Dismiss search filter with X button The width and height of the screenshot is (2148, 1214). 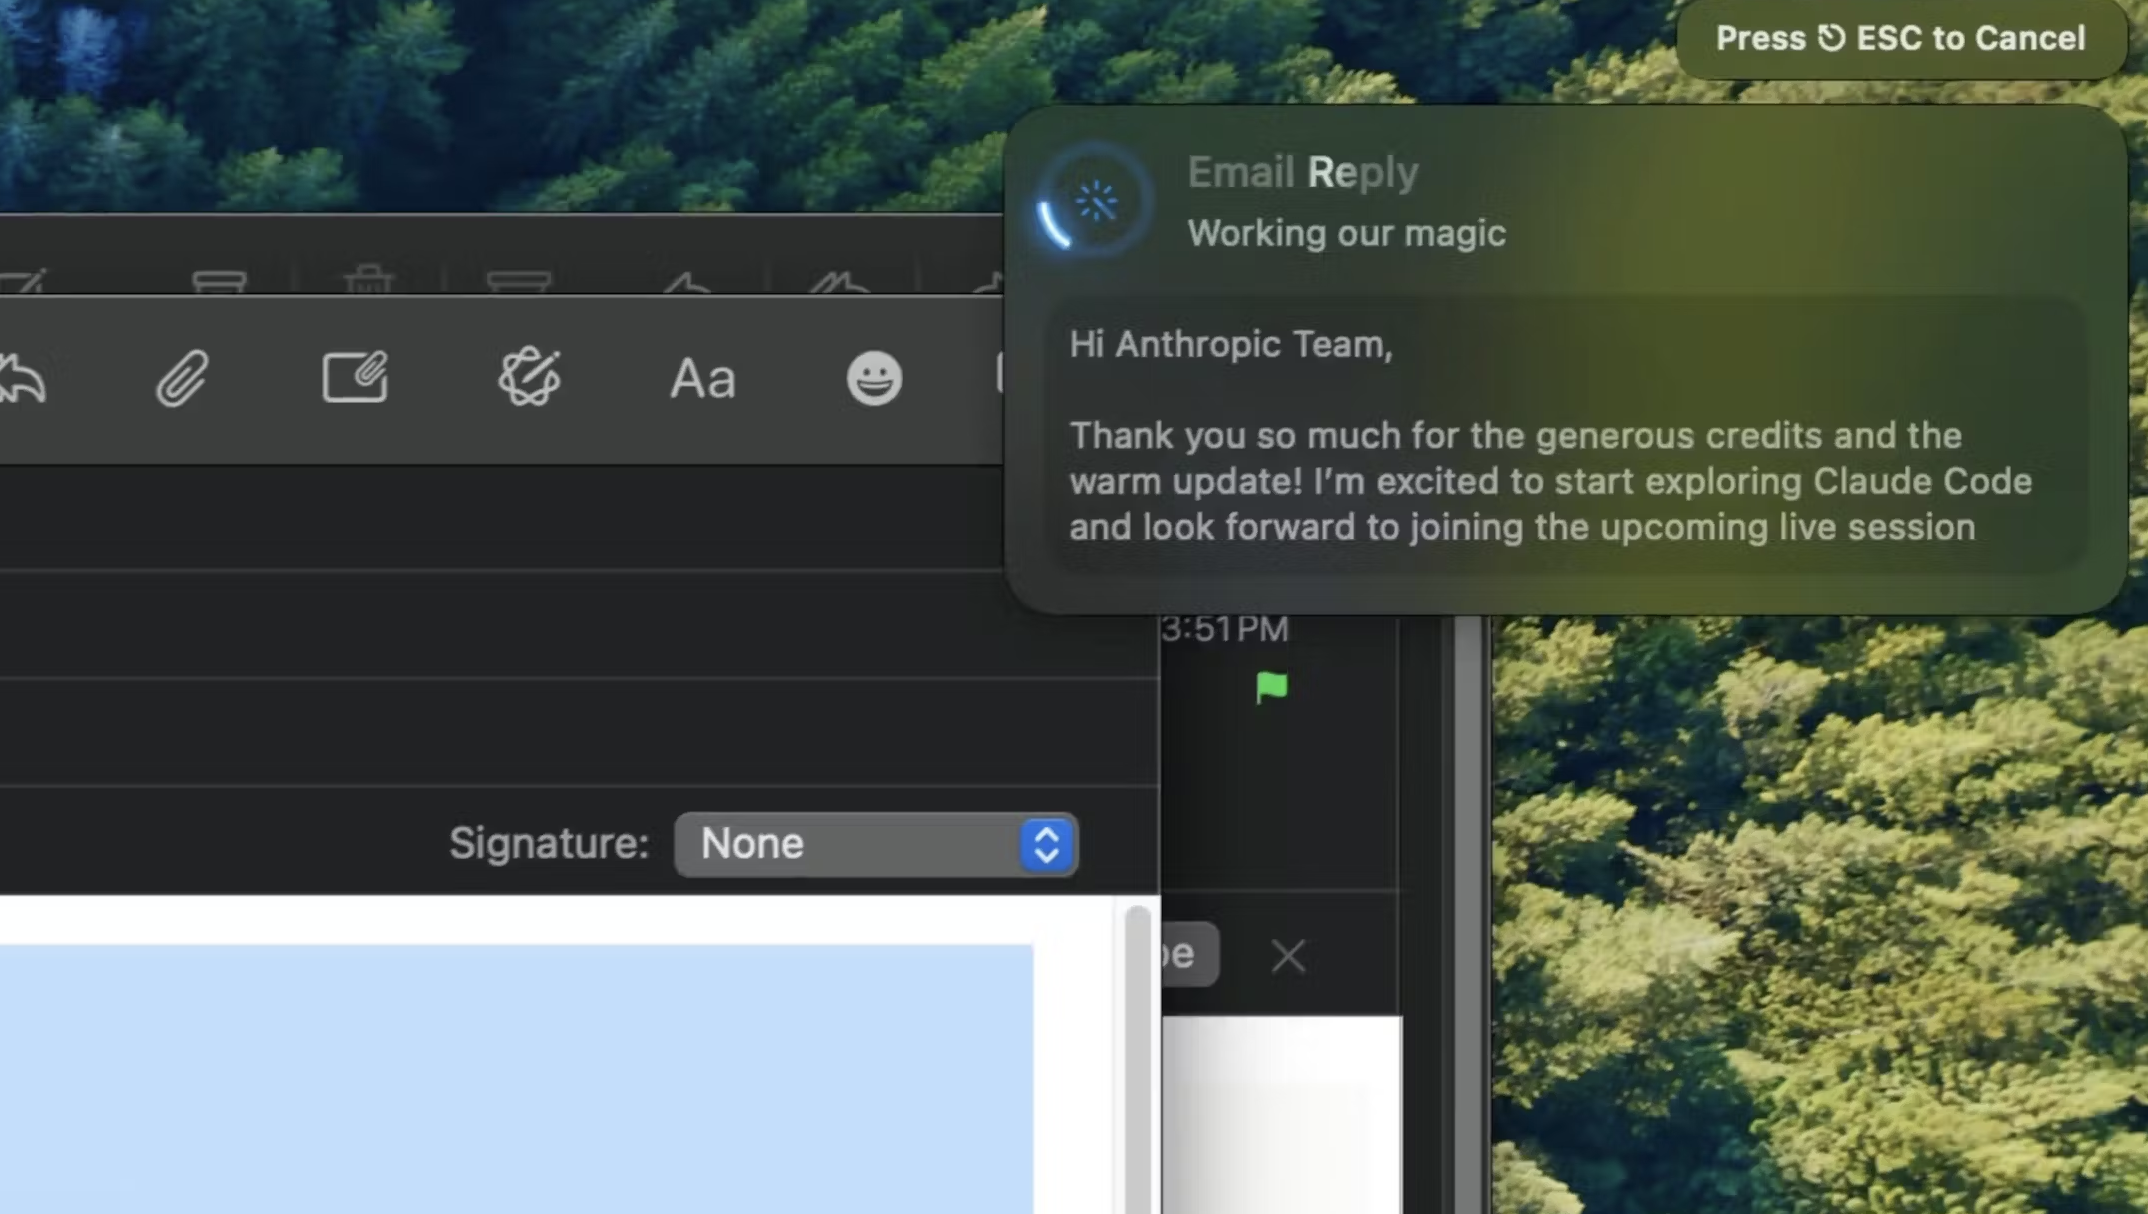pos(1287,956)
